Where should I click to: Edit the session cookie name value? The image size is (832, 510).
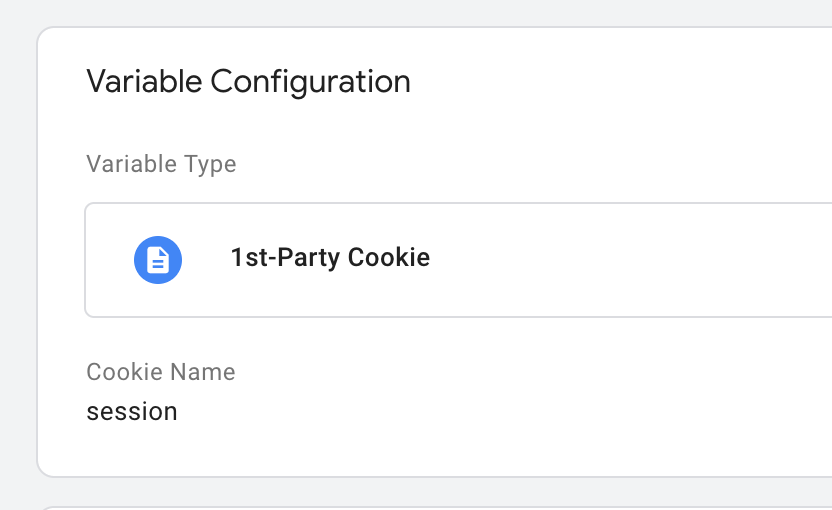132,412
